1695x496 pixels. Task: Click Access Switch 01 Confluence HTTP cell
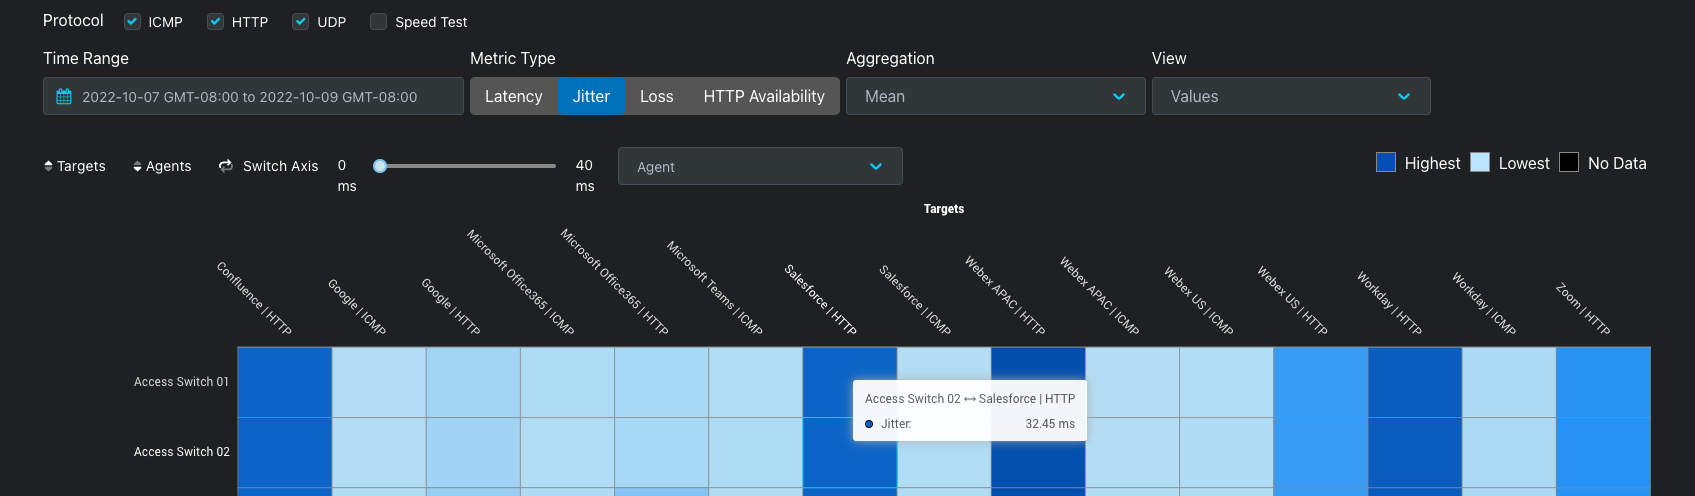(285, 382)
